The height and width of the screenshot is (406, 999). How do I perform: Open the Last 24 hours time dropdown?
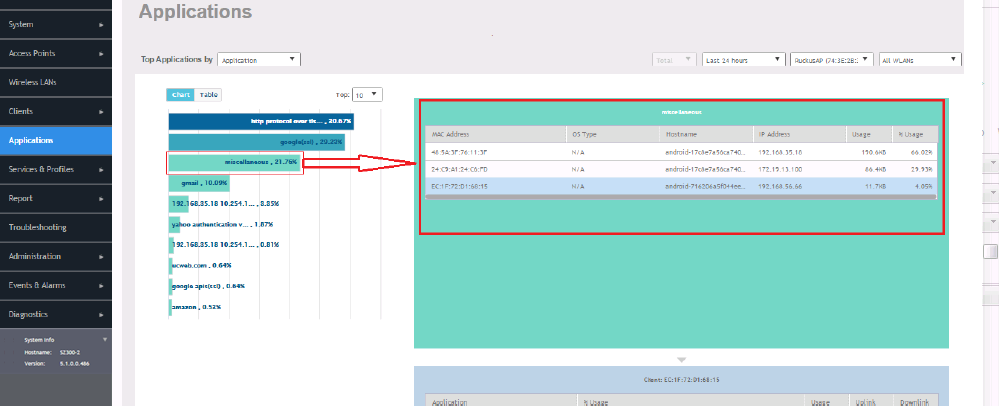743,60
